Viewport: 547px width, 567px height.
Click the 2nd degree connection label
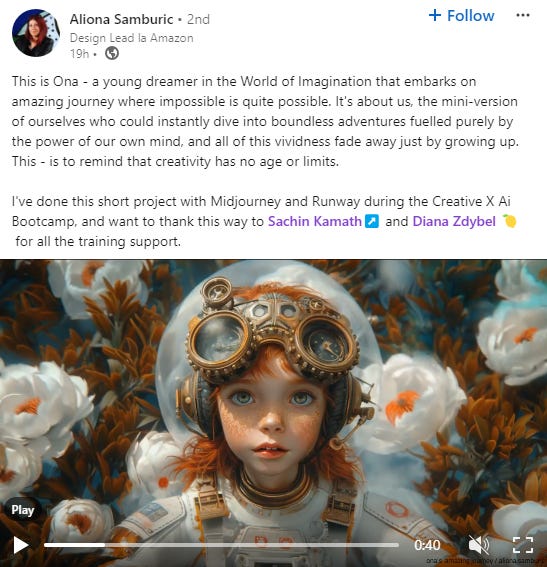click(198, 19)
